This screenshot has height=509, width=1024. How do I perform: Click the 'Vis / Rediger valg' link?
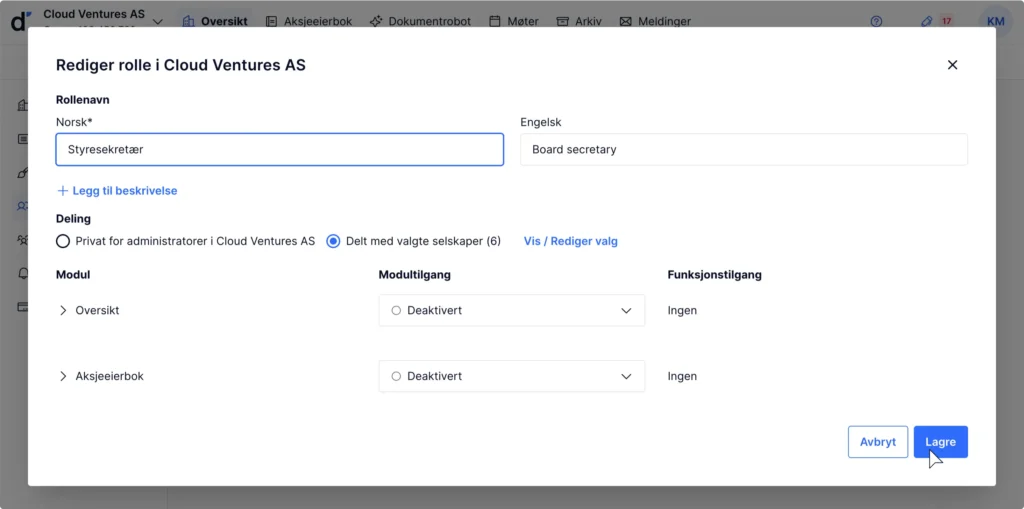click(x=570, y=241)
